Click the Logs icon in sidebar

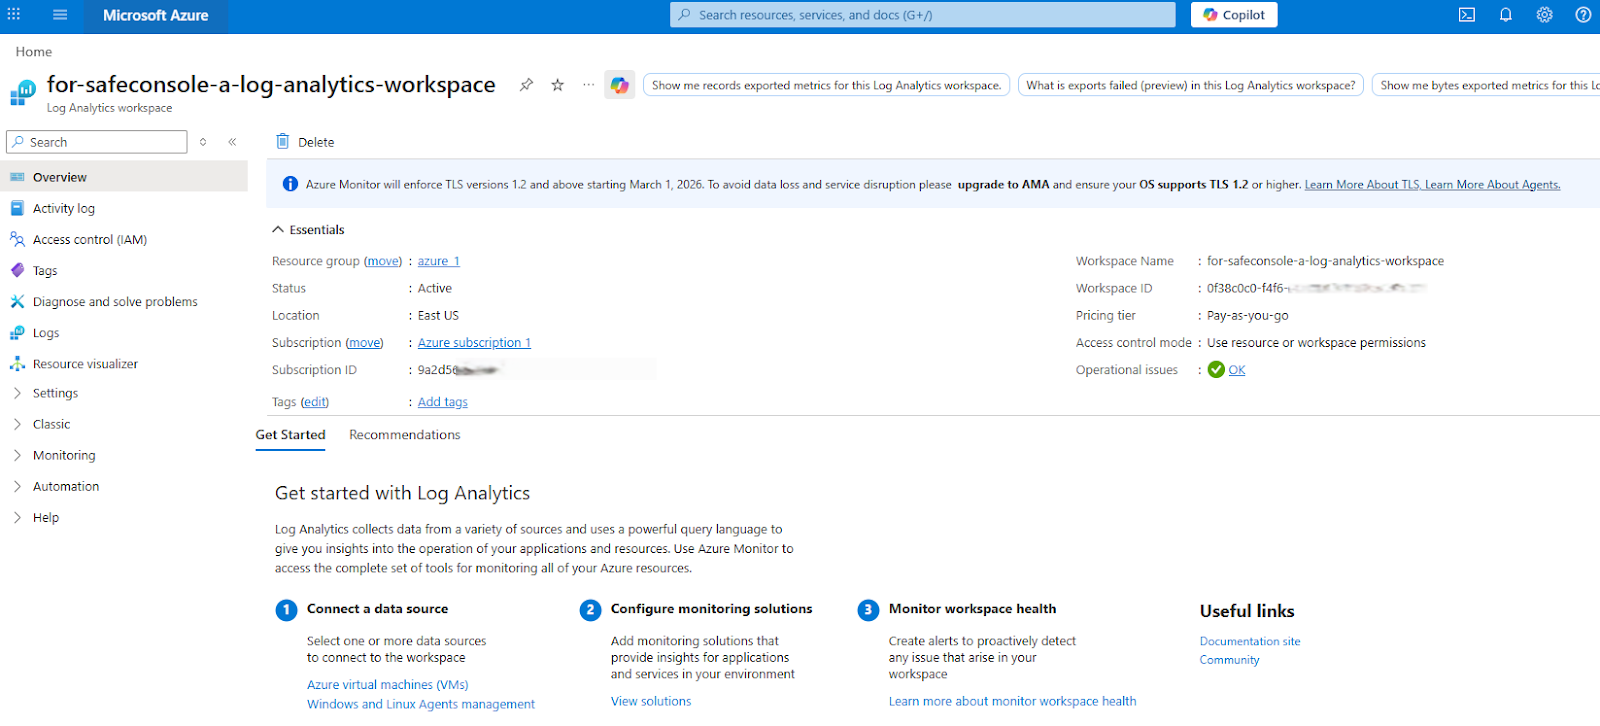coord(17,333)
